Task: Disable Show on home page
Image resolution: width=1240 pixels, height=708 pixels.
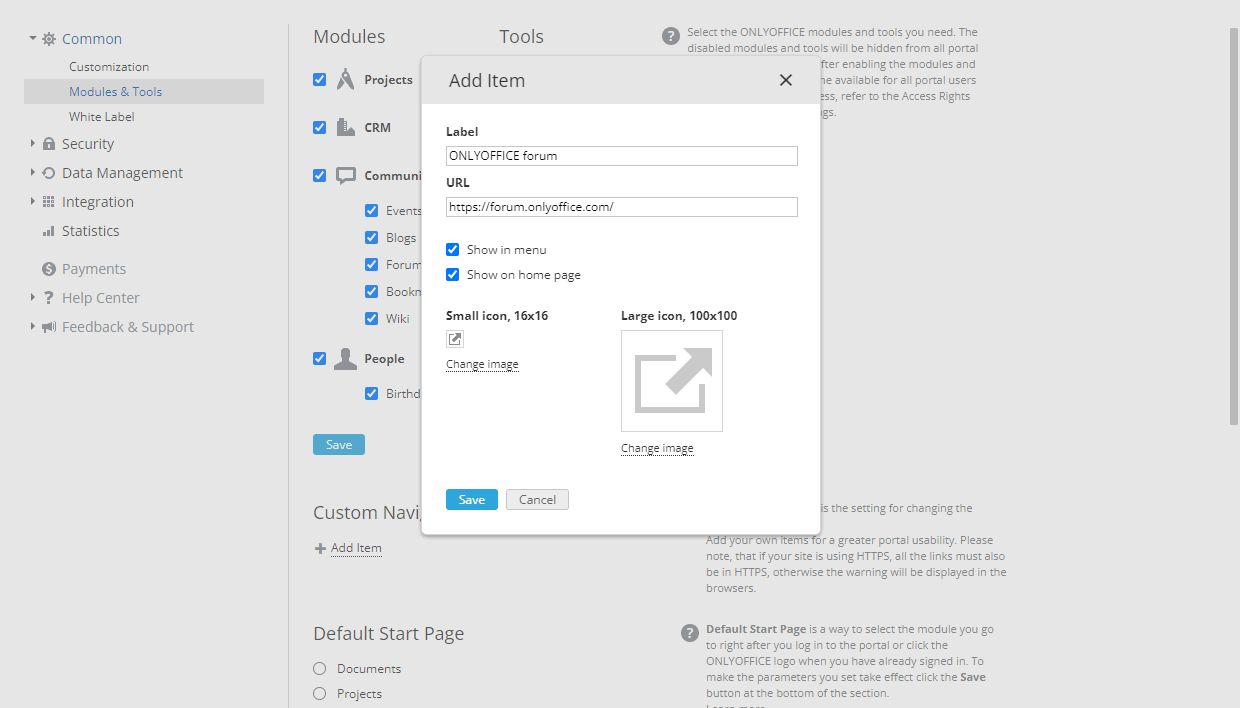Action: (452, 274)
